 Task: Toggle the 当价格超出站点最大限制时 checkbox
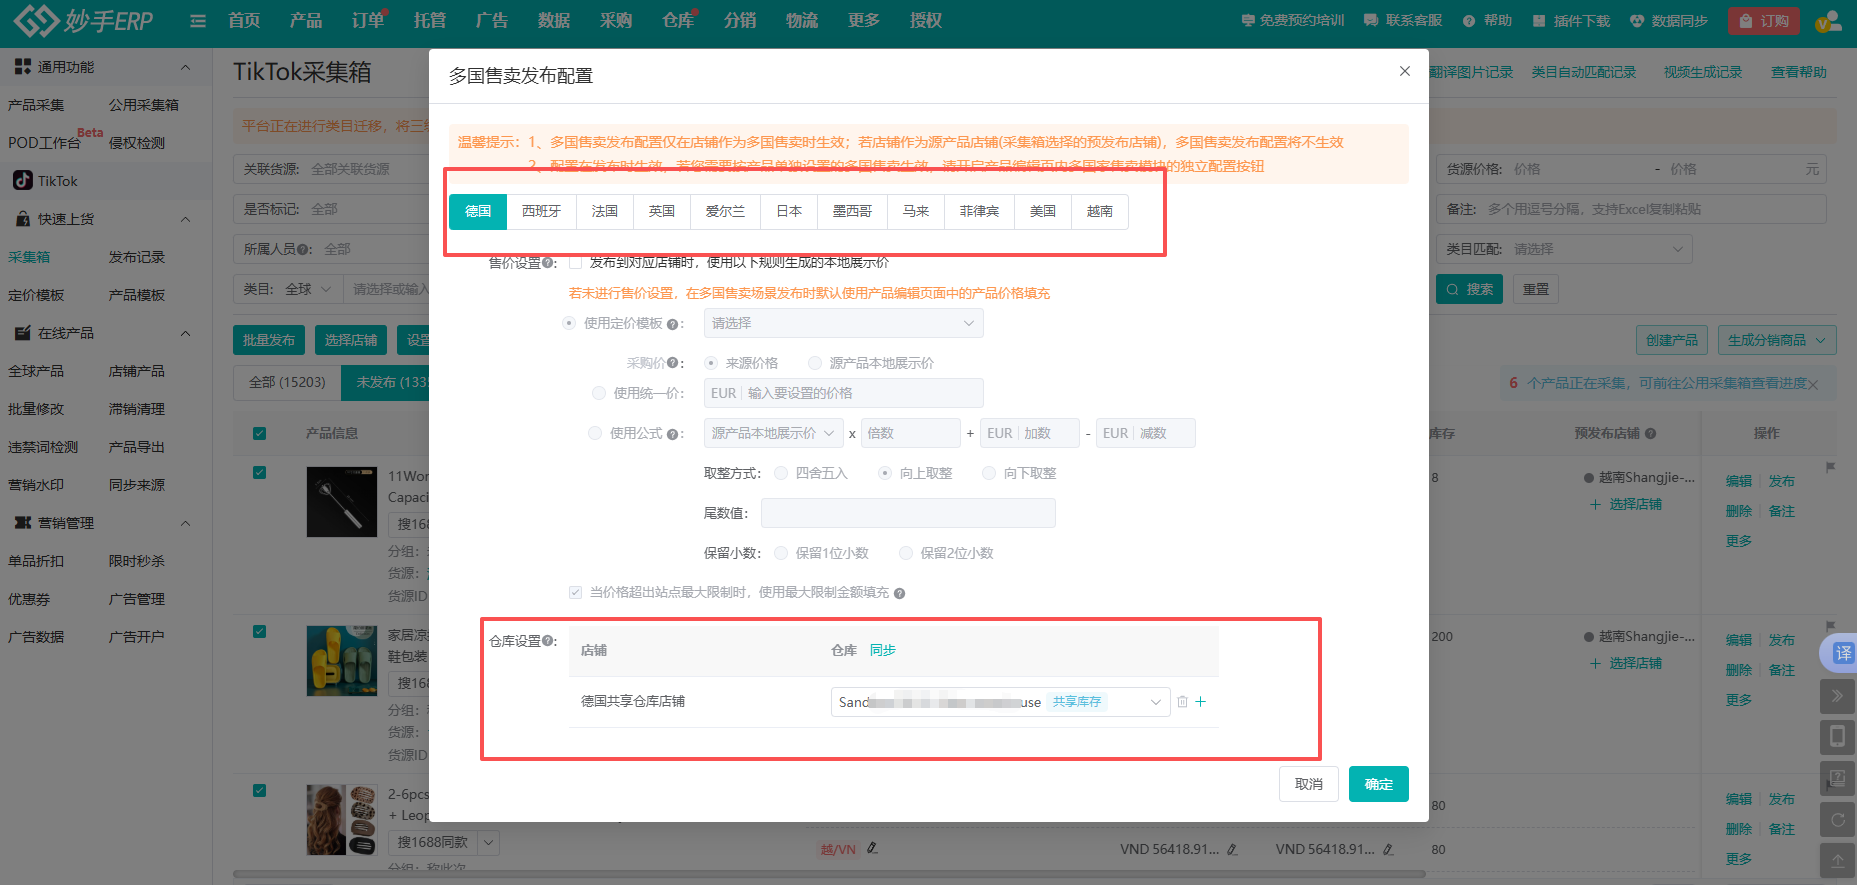[576, 592]
